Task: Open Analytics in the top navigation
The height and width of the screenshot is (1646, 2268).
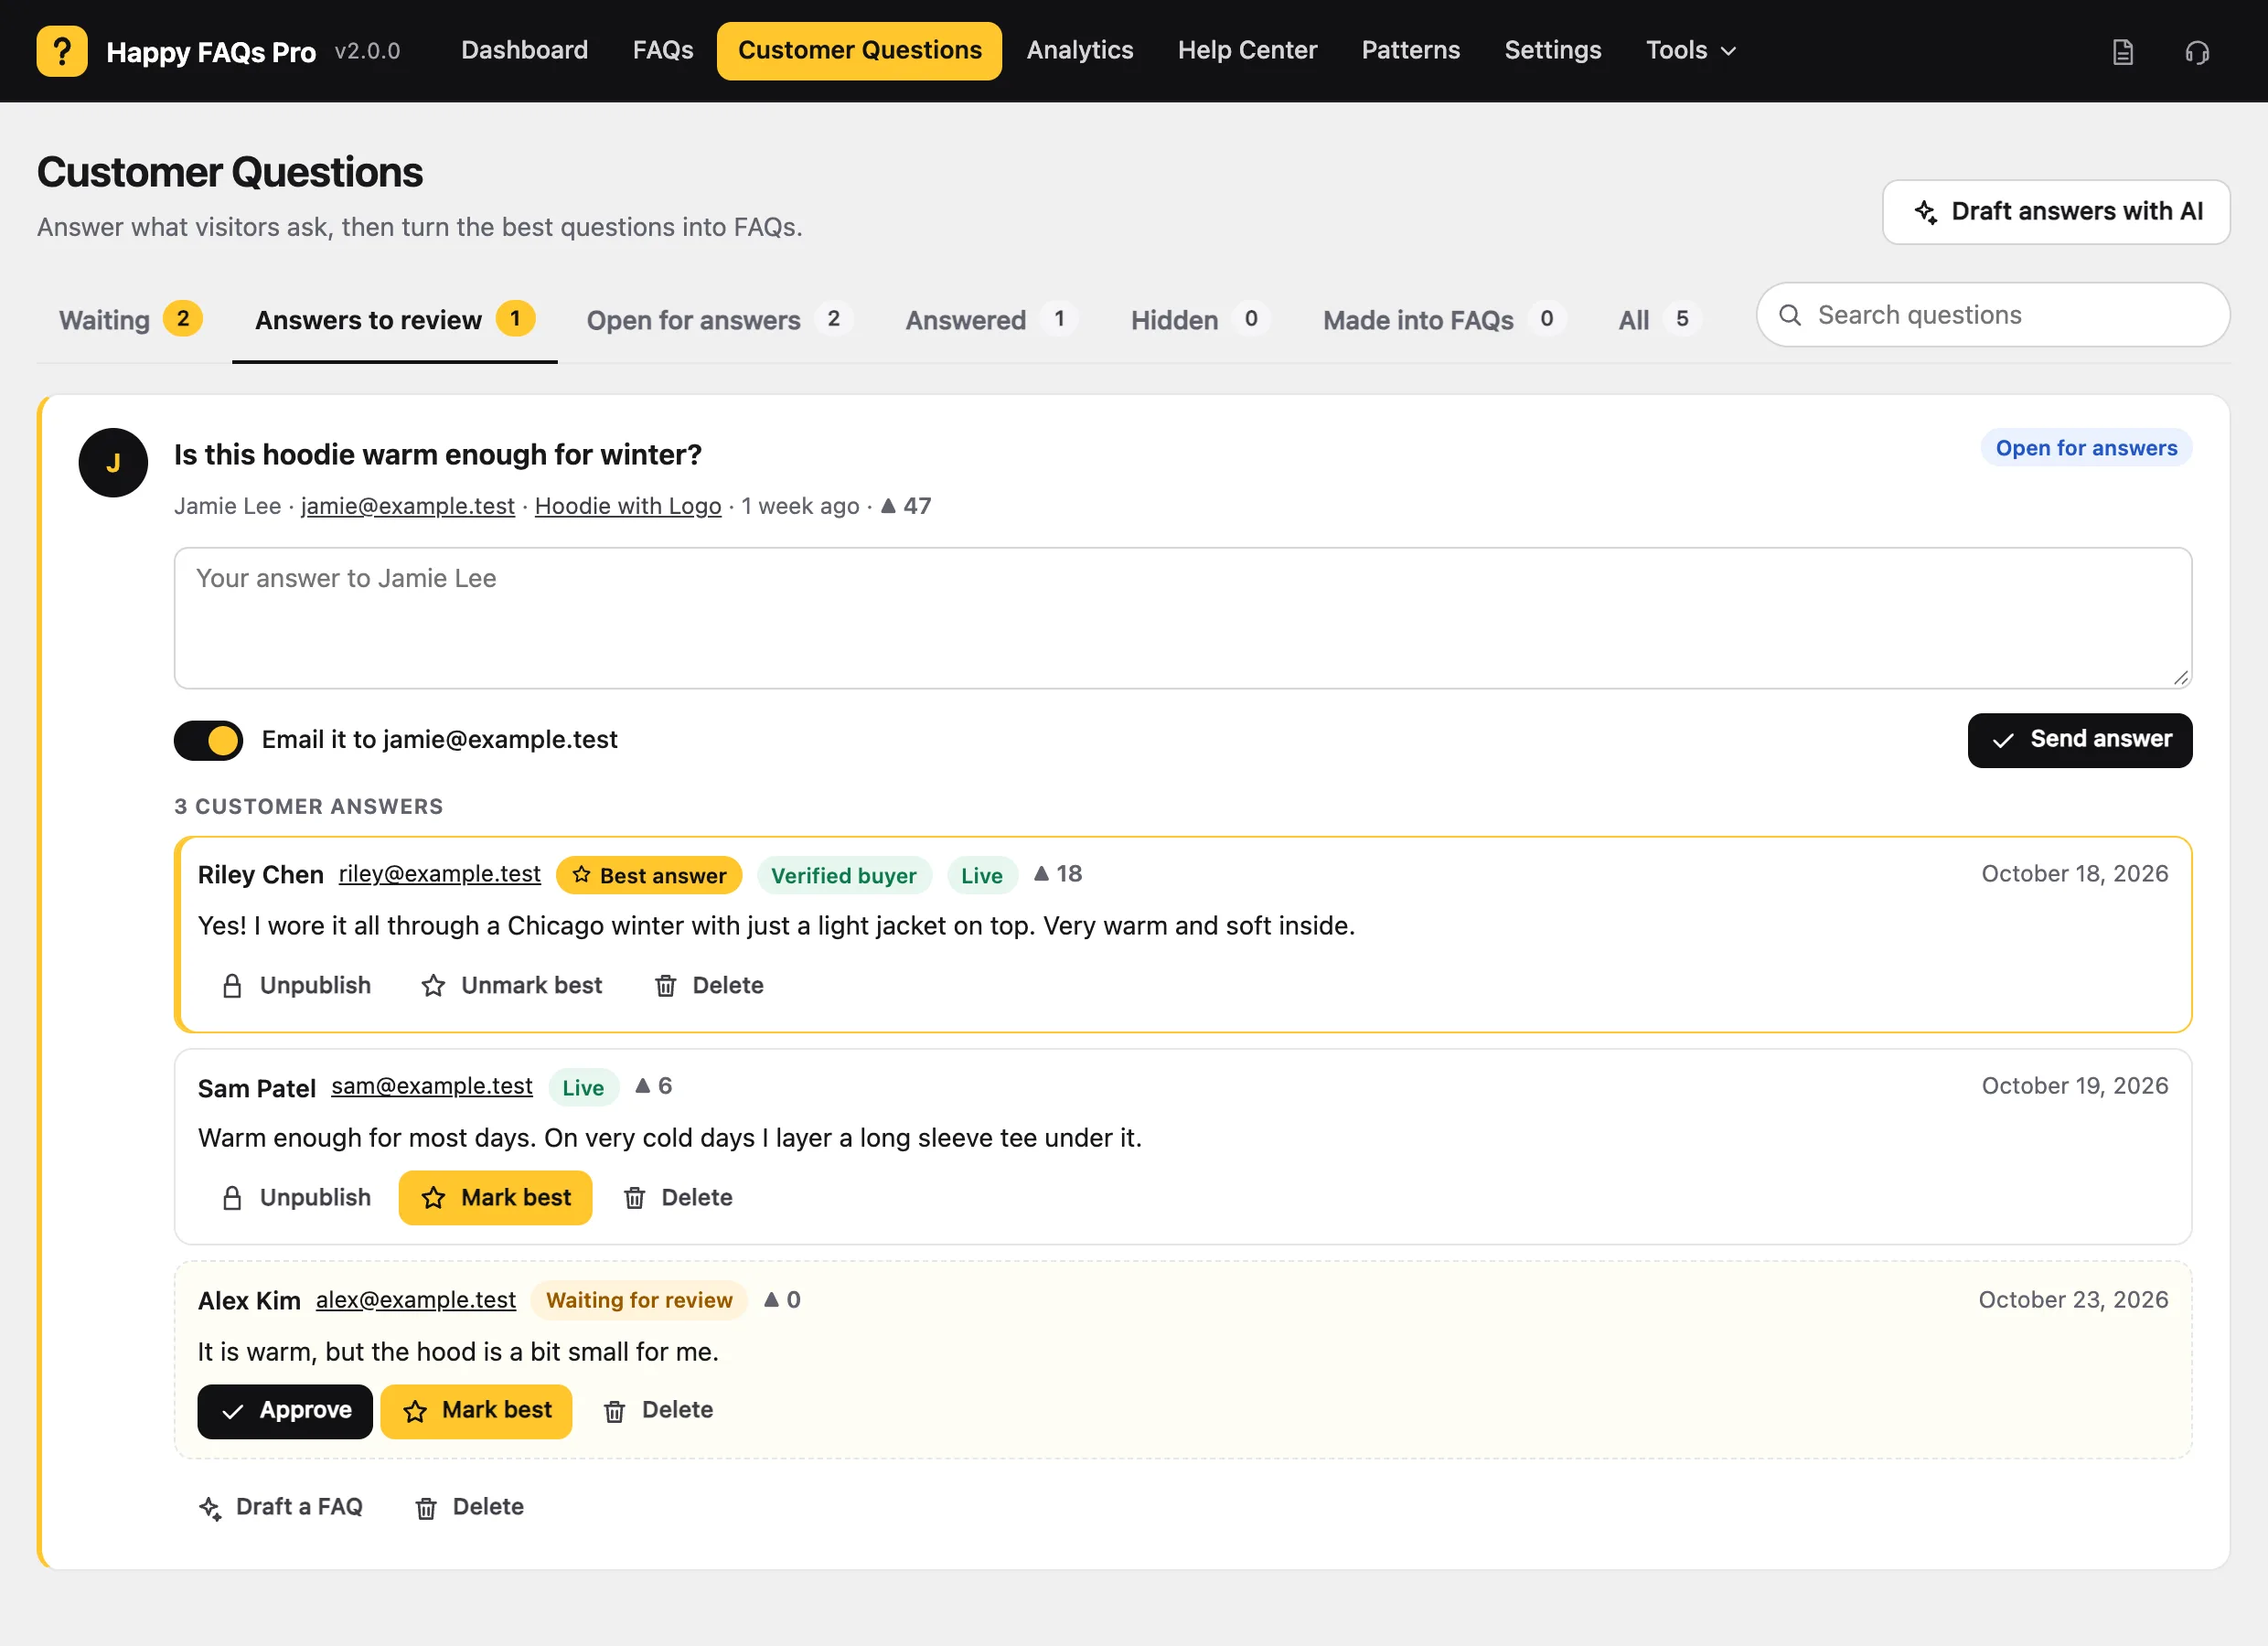Action: [x=1080, y=50]
